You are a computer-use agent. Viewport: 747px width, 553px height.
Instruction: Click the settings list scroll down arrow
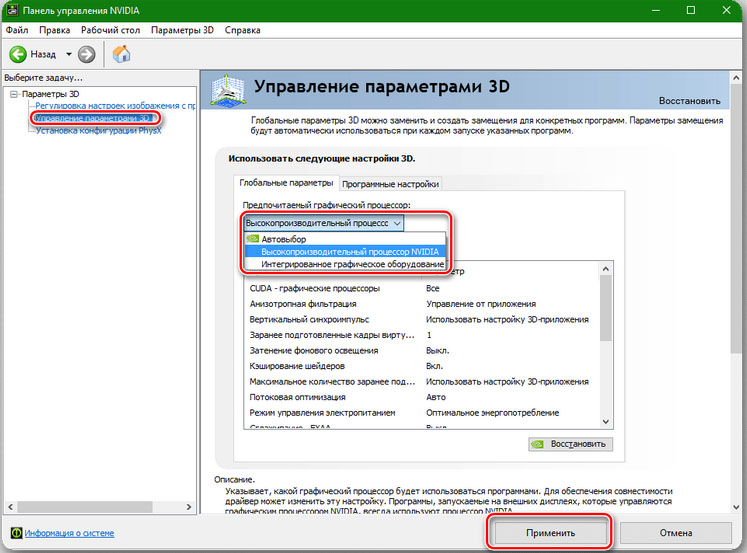point(606,422)
